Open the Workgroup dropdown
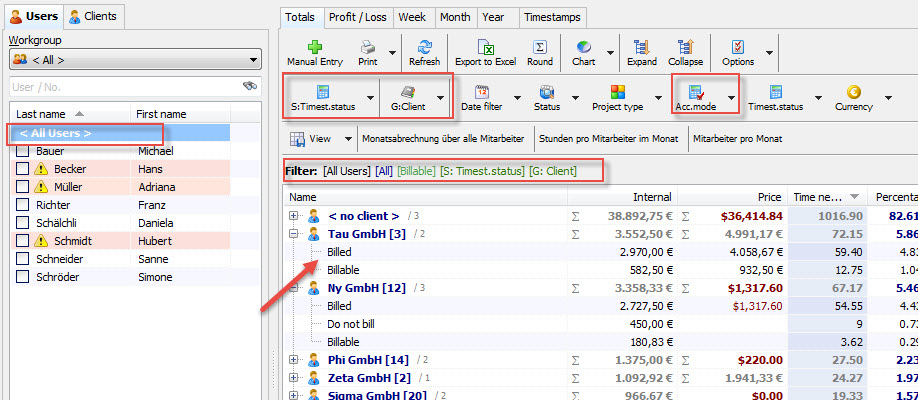 coord(134,60)
